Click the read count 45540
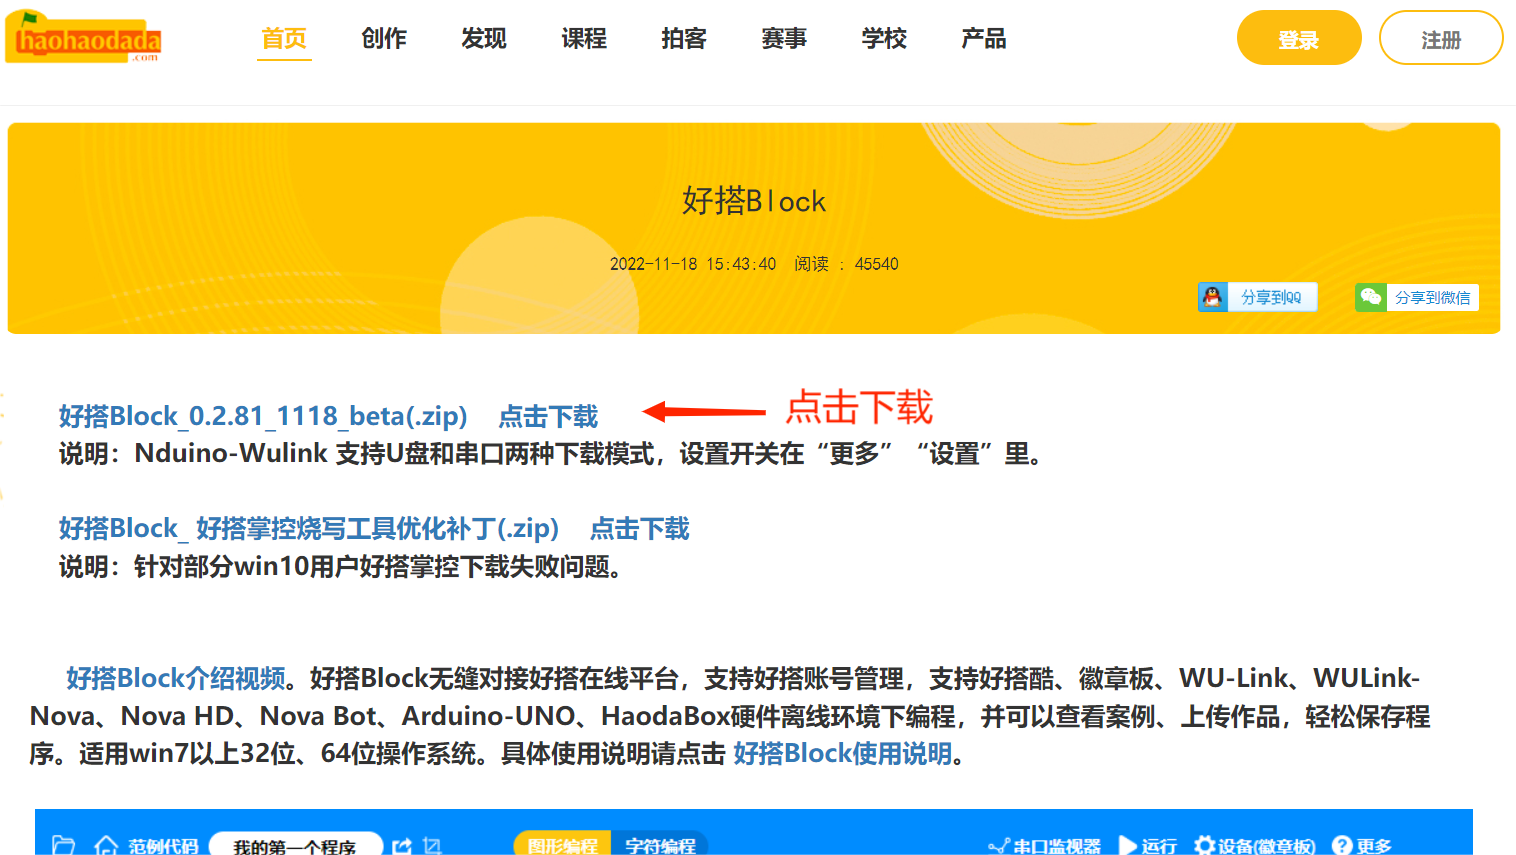Screen dimensions: 1516x855 point(877,264)
